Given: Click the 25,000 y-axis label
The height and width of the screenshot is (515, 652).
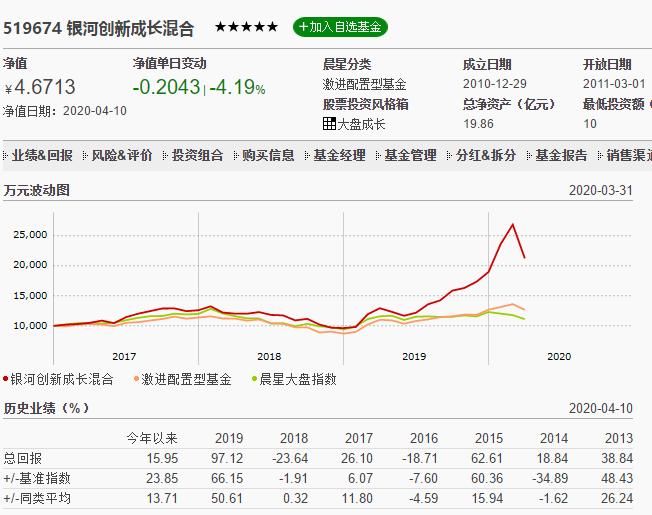Looking at the screenshot, I should point(30,235).
